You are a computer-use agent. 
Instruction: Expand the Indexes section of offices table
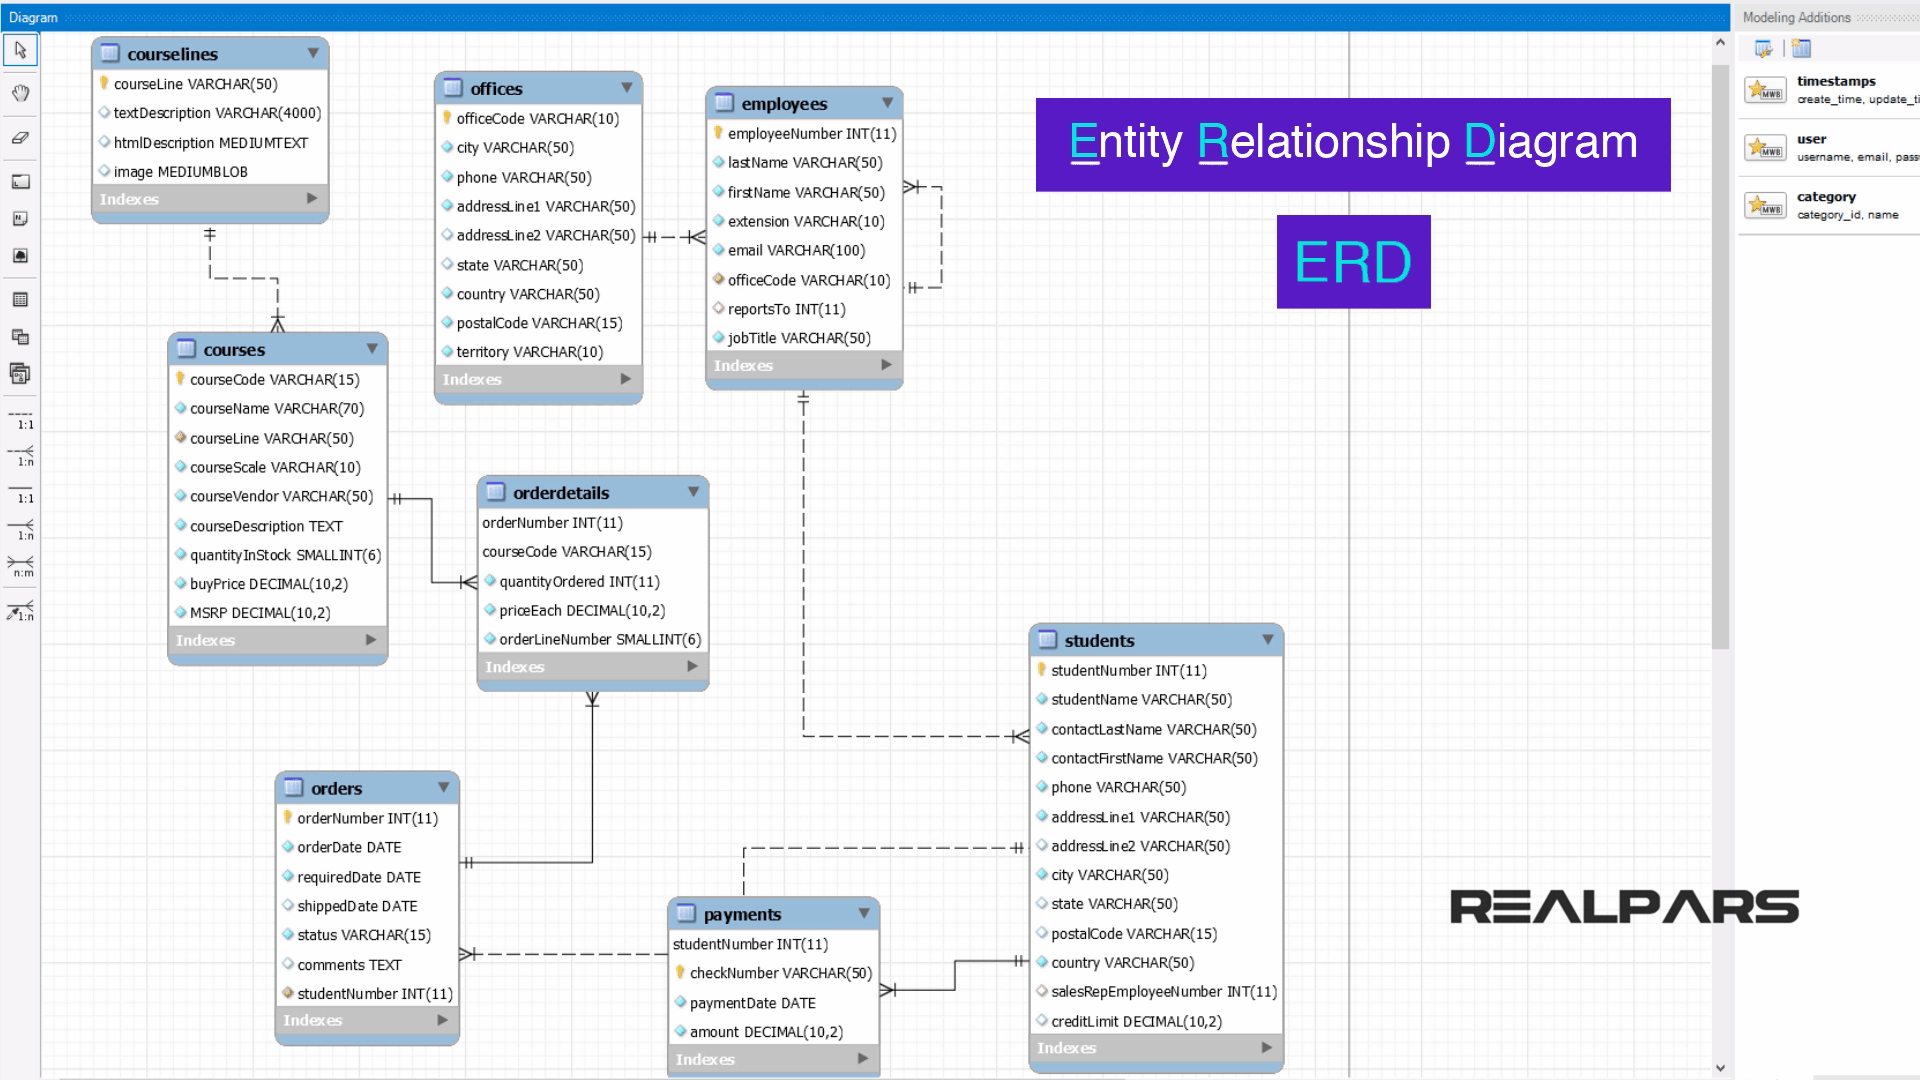(x=625, y=379)
